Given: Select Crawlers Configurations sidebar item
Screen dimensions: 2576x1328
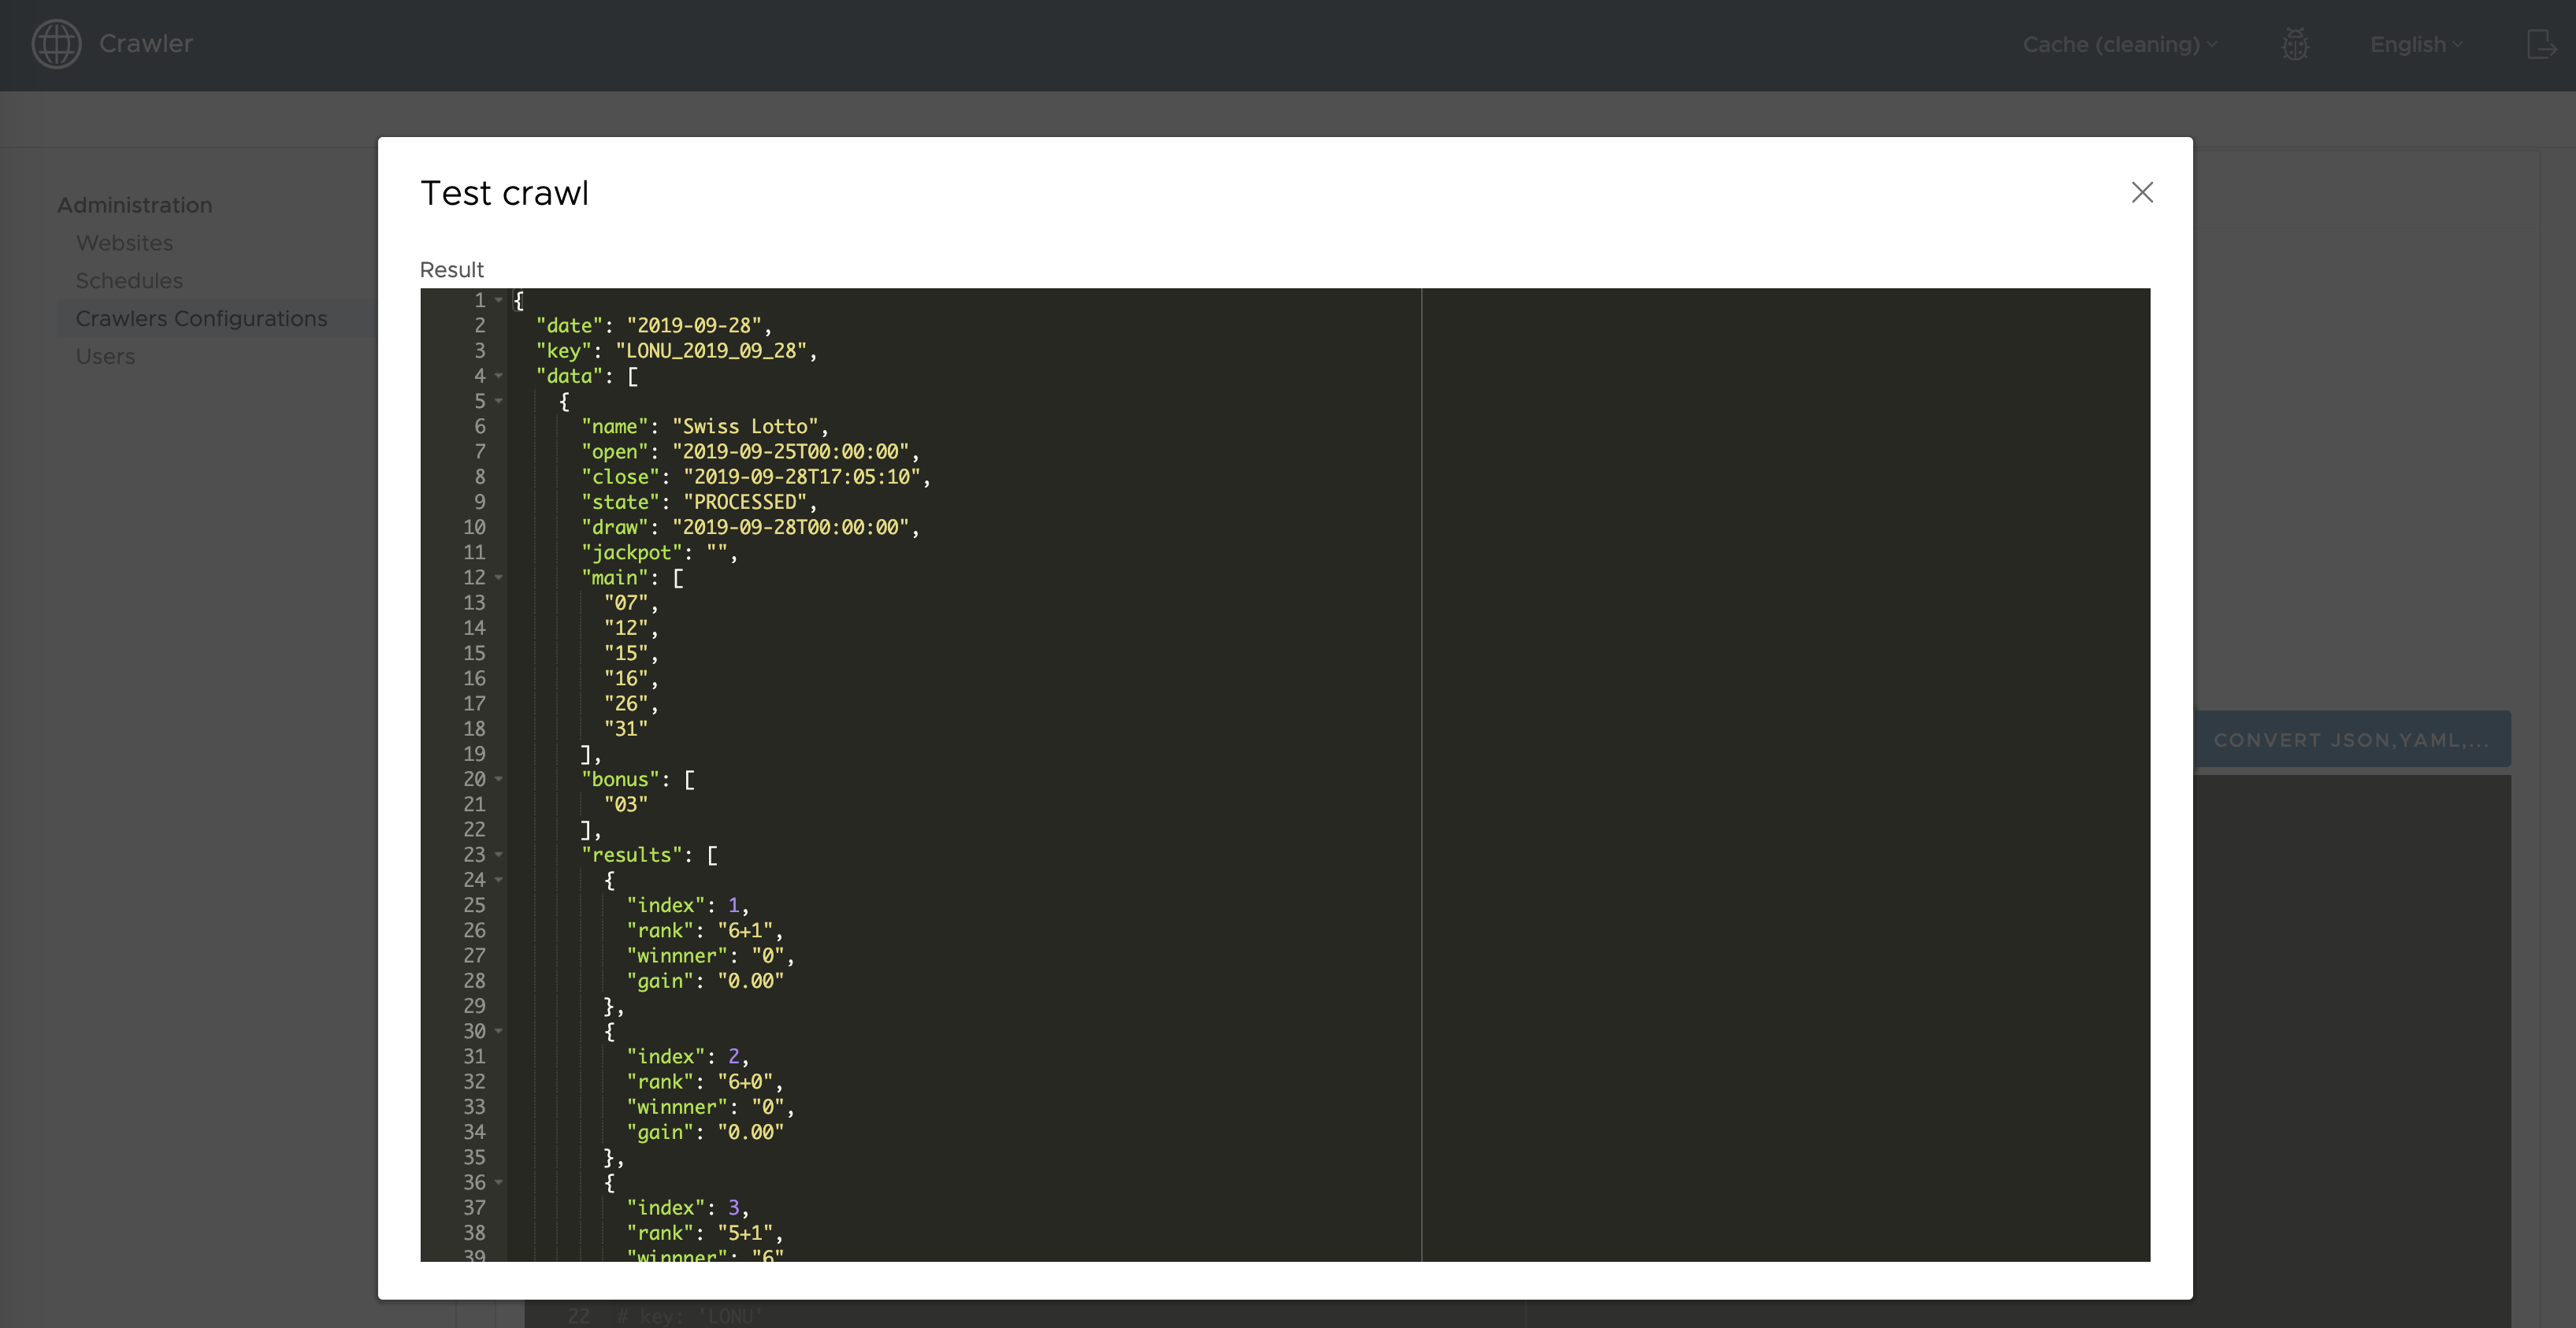Looking at the screenshot, I should (201, 319).
